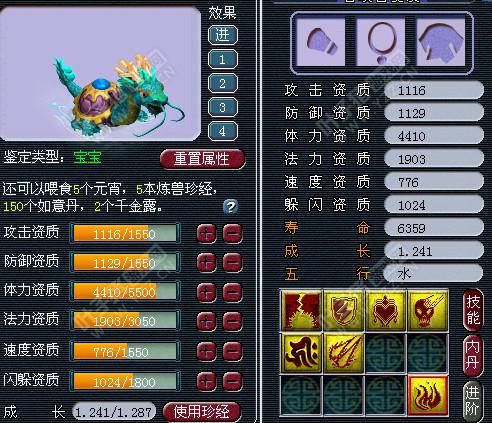Select the 进 effect button
Image resolution: width=492 pixels, height=423 pixels.
223,35
